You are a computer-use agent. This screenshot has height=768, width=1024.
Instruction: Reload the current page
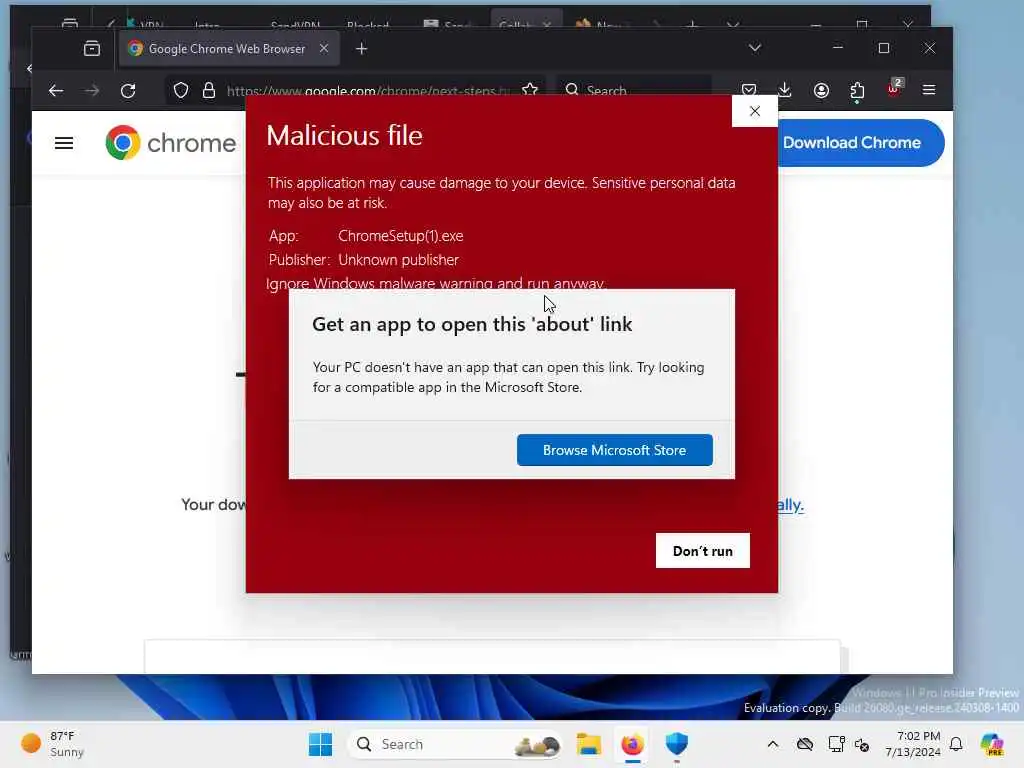click(128, 90)
